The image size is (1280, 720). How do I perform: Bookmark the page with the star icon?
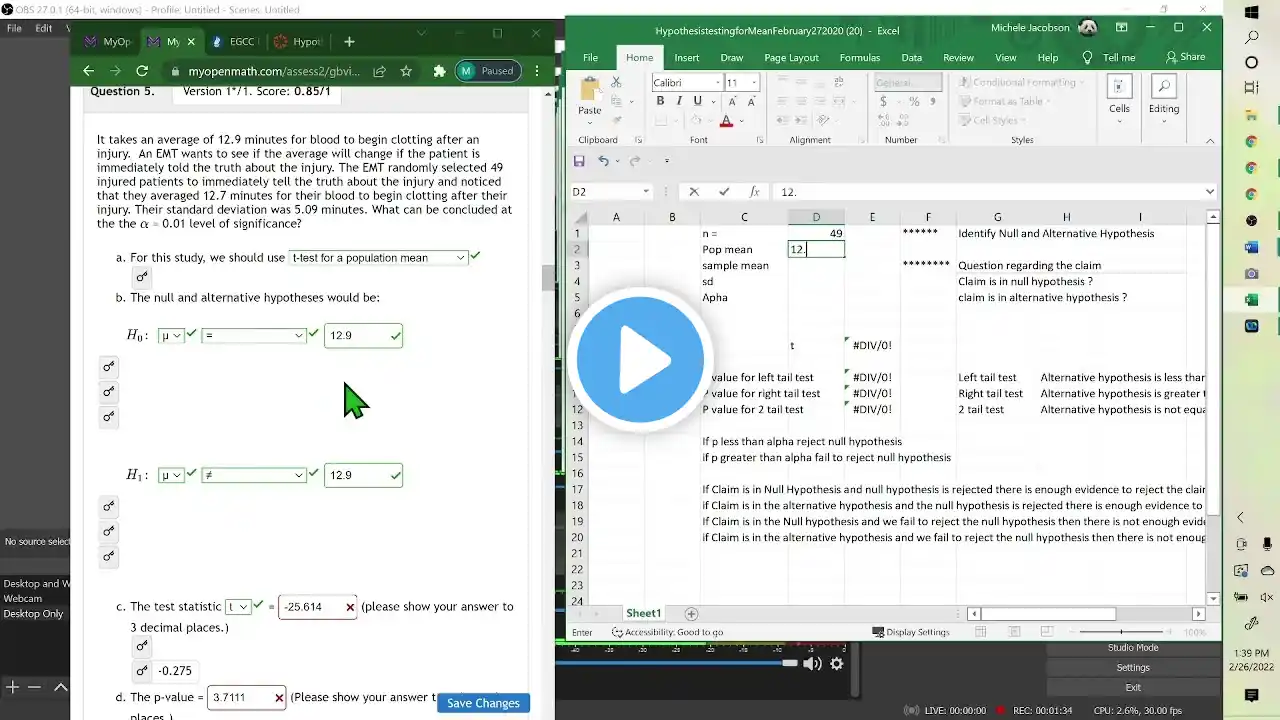tap(406, 71)
